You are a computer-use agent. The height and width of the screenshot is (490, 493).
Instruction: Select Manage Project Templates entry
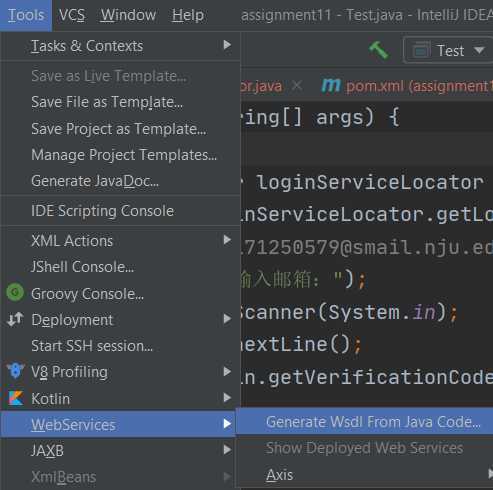click(x=120, y=155)
